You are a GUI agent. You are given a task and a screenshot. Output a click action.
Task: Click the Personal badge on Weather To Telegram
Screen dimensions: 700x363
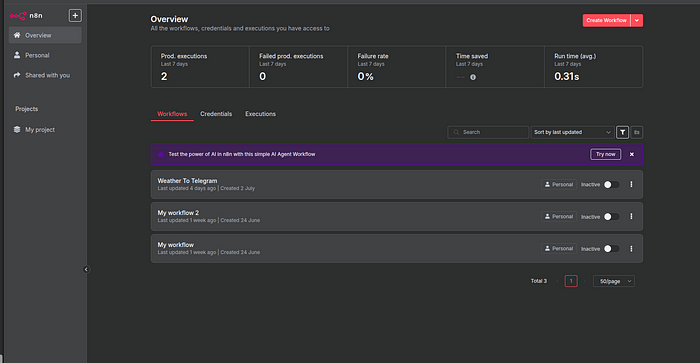click(559, 184)
